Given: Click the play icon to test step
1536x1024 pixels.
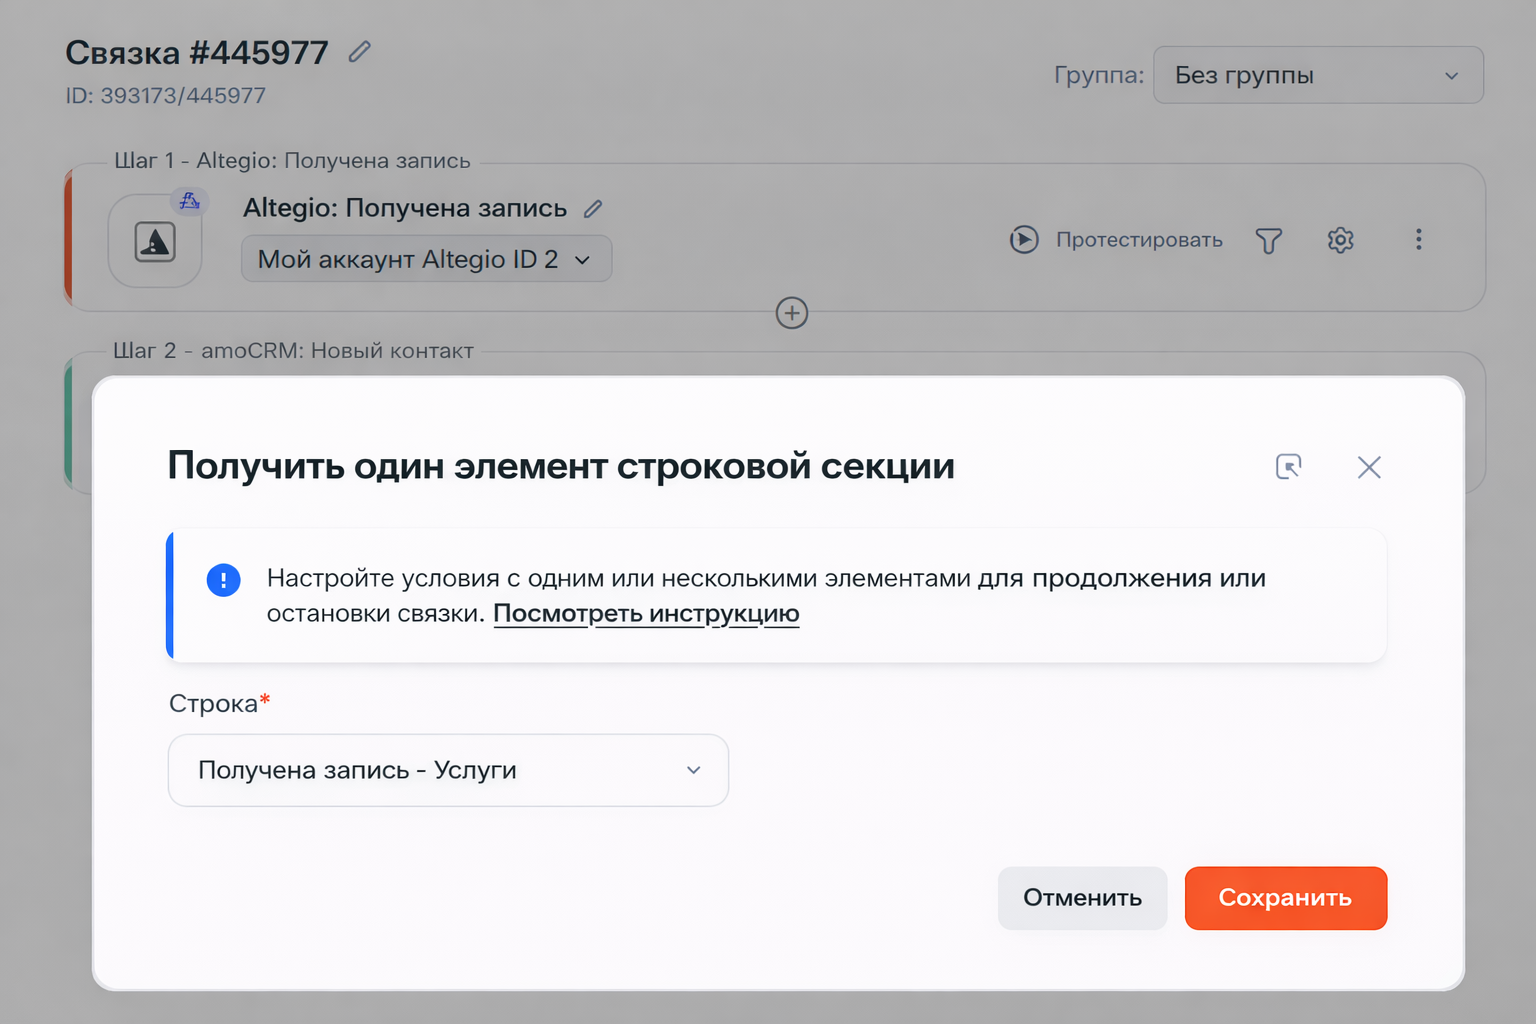Looking at the screenshot, I should [x=1023, y=240].
